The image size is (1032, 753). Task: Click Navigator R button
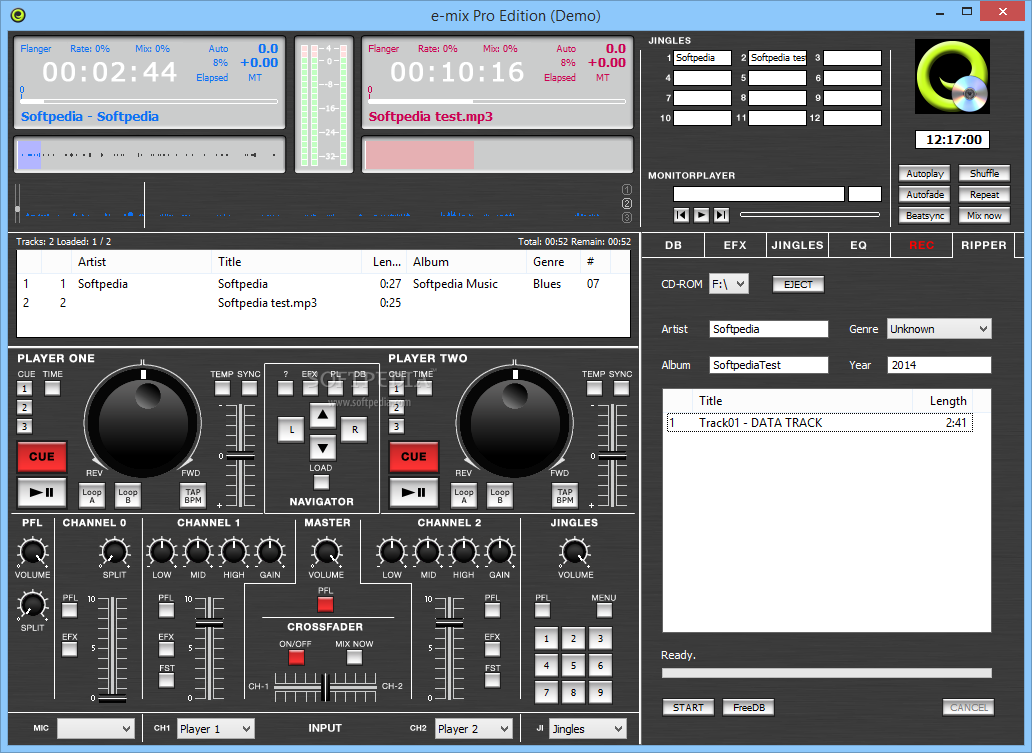(355, 430)
